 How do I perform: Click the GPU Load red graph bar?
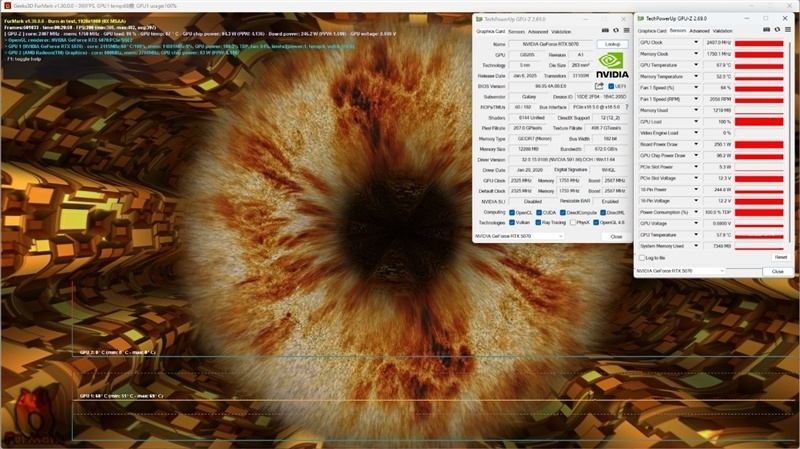pyautogui.click(x=759, y=121)
